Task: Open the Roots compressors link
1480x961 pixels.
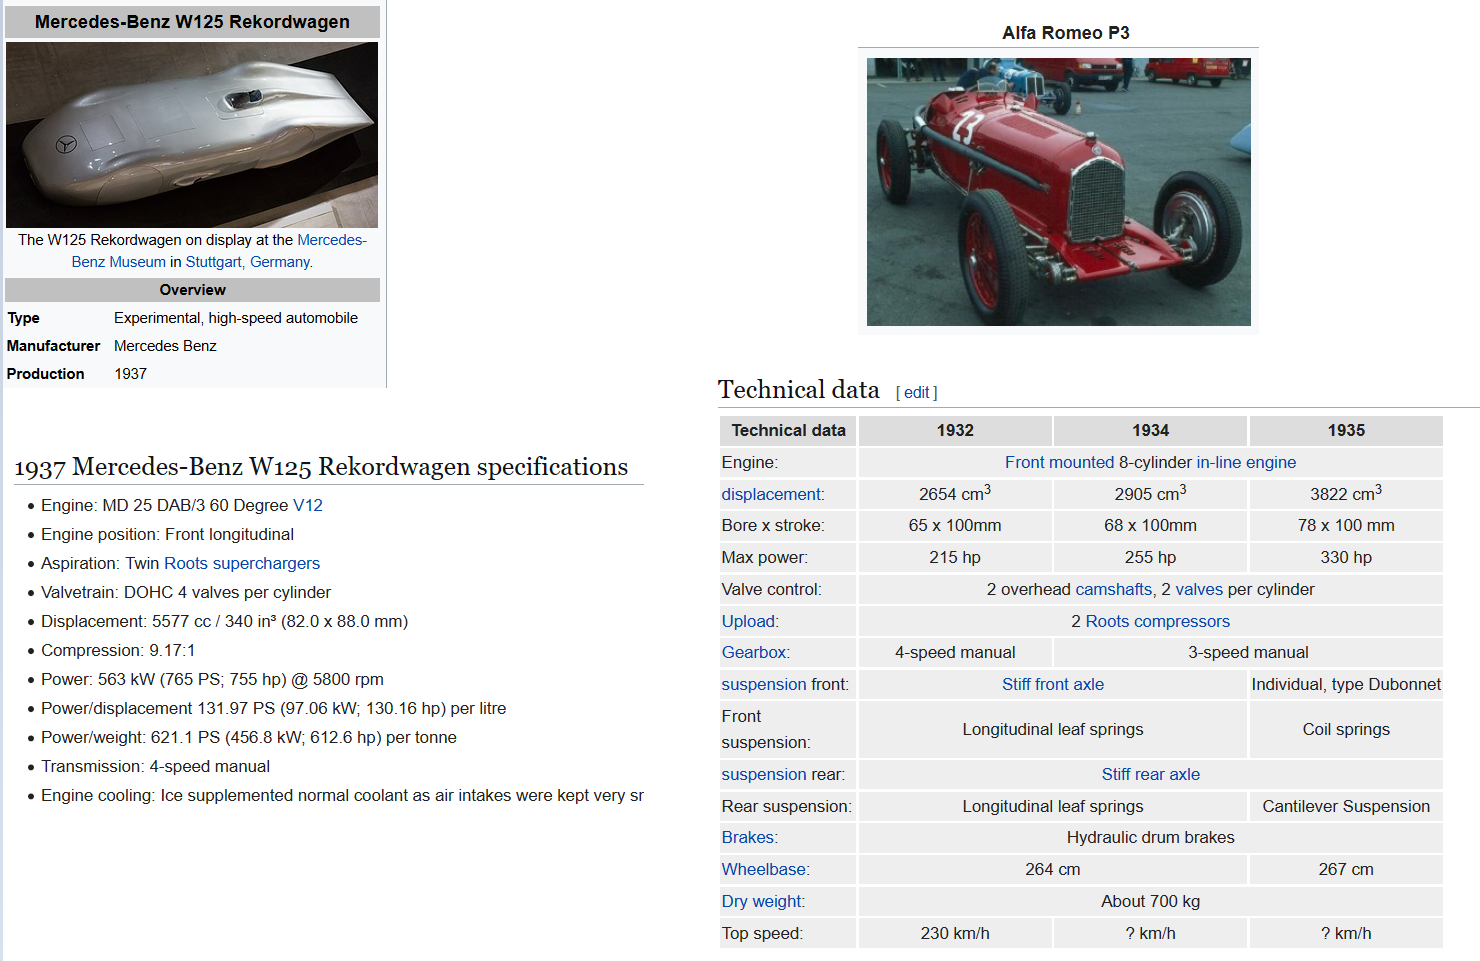Action: click(1158, 622)
